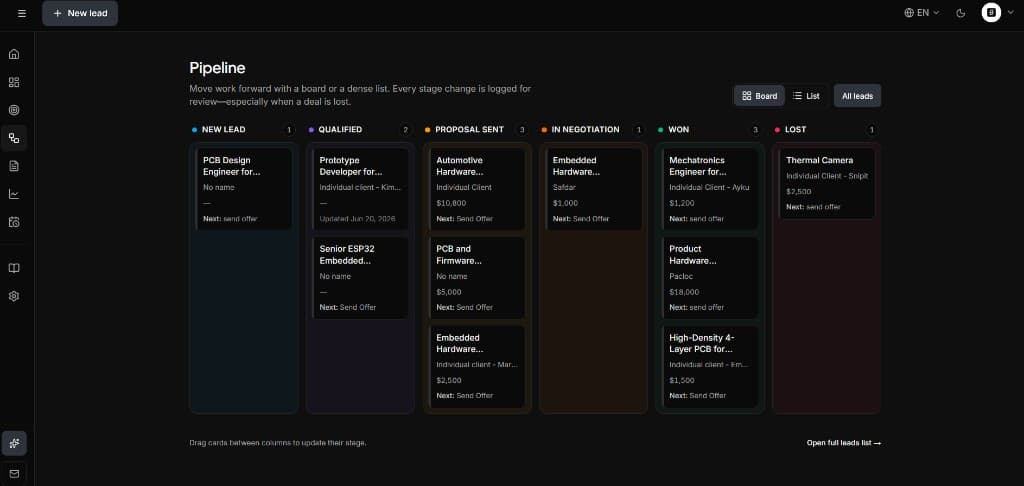Open the analytics chart icon in sidebar
1024x486 pixels.
click(x=14, y=194)
